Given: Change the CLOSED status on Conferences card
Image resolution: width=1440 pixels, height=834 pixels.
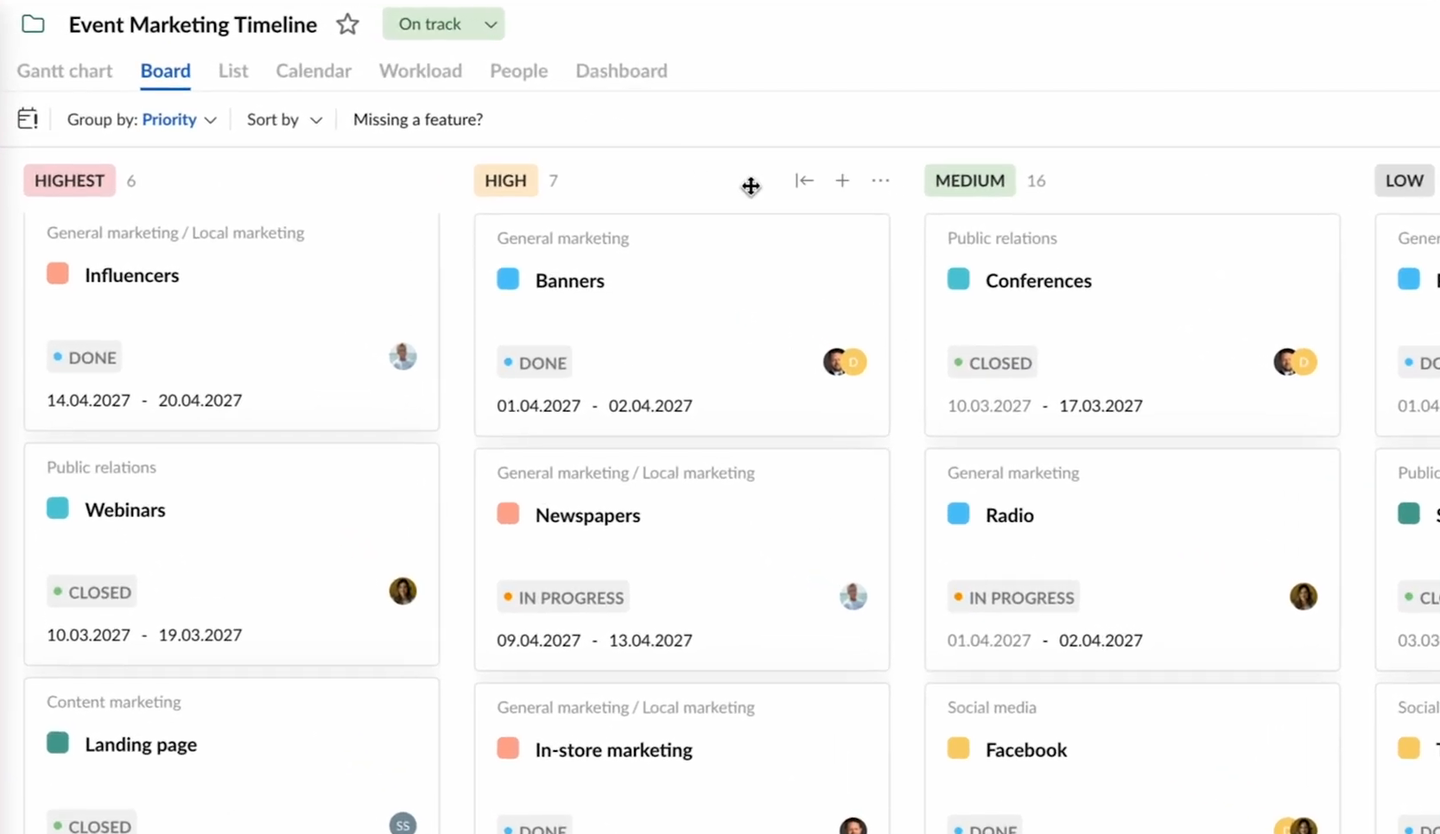Looking at the screenshot, I should tap(992, 363).
